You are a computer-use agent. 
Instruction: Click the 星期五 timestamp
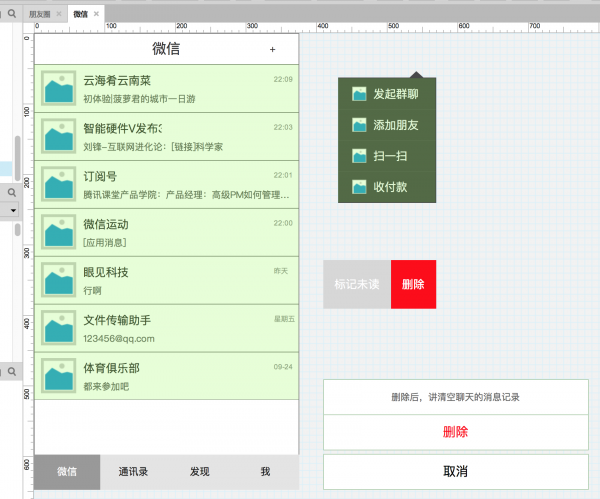click(284, 319)
